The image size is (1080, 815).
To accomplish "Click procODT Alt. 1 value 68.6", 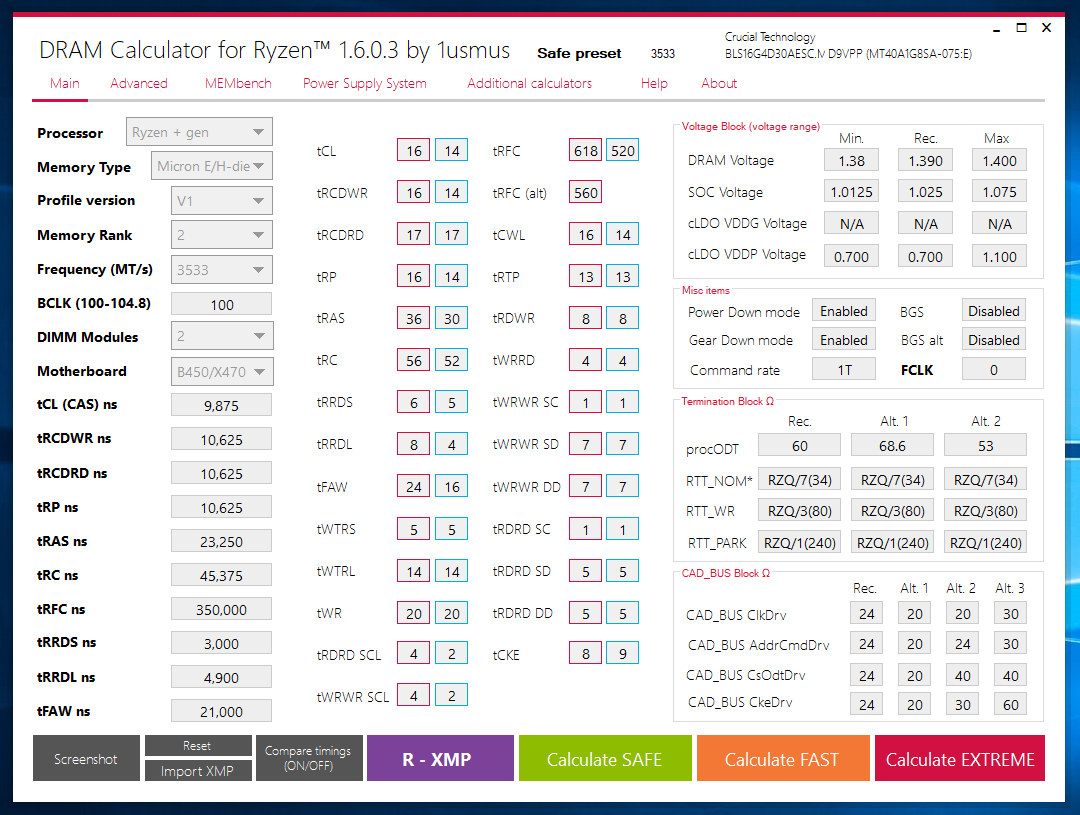I will click(x=892, y=445).
